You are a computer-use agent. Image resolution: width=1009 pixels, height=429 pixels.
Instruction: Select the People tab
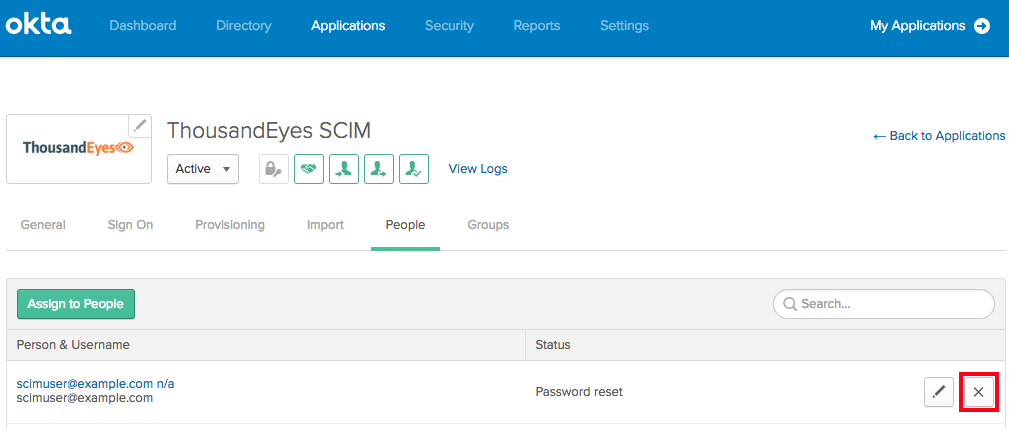(405, 225)
